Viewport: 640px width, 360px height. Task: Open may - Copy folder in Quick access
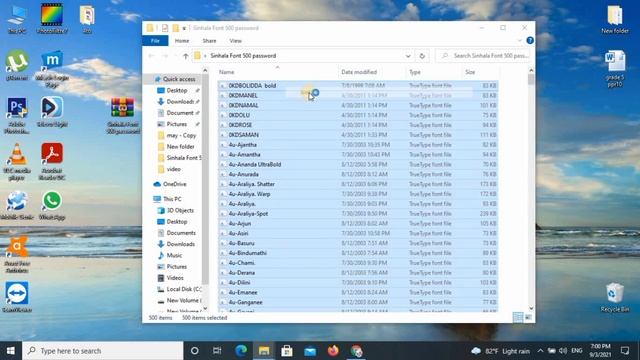tap(181, 135)
